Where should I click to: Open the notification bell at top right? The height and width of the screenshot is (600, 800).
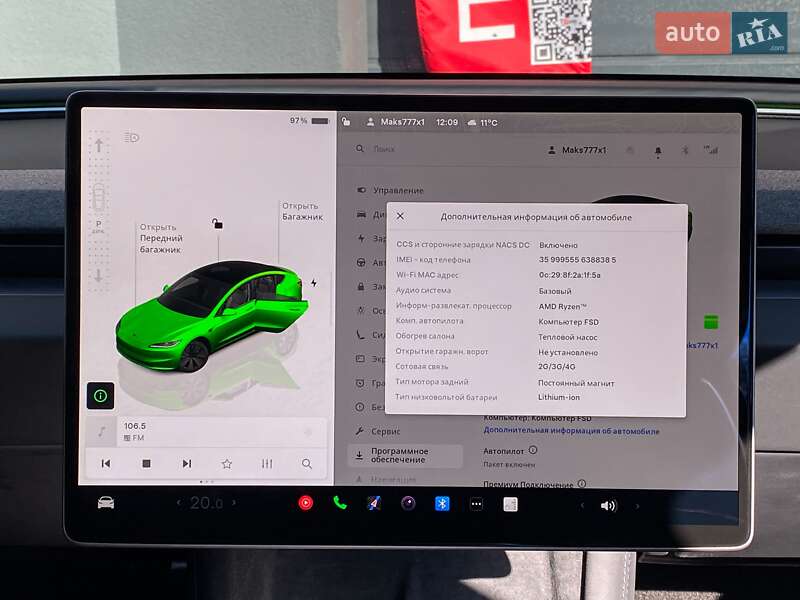coord(657,148)
